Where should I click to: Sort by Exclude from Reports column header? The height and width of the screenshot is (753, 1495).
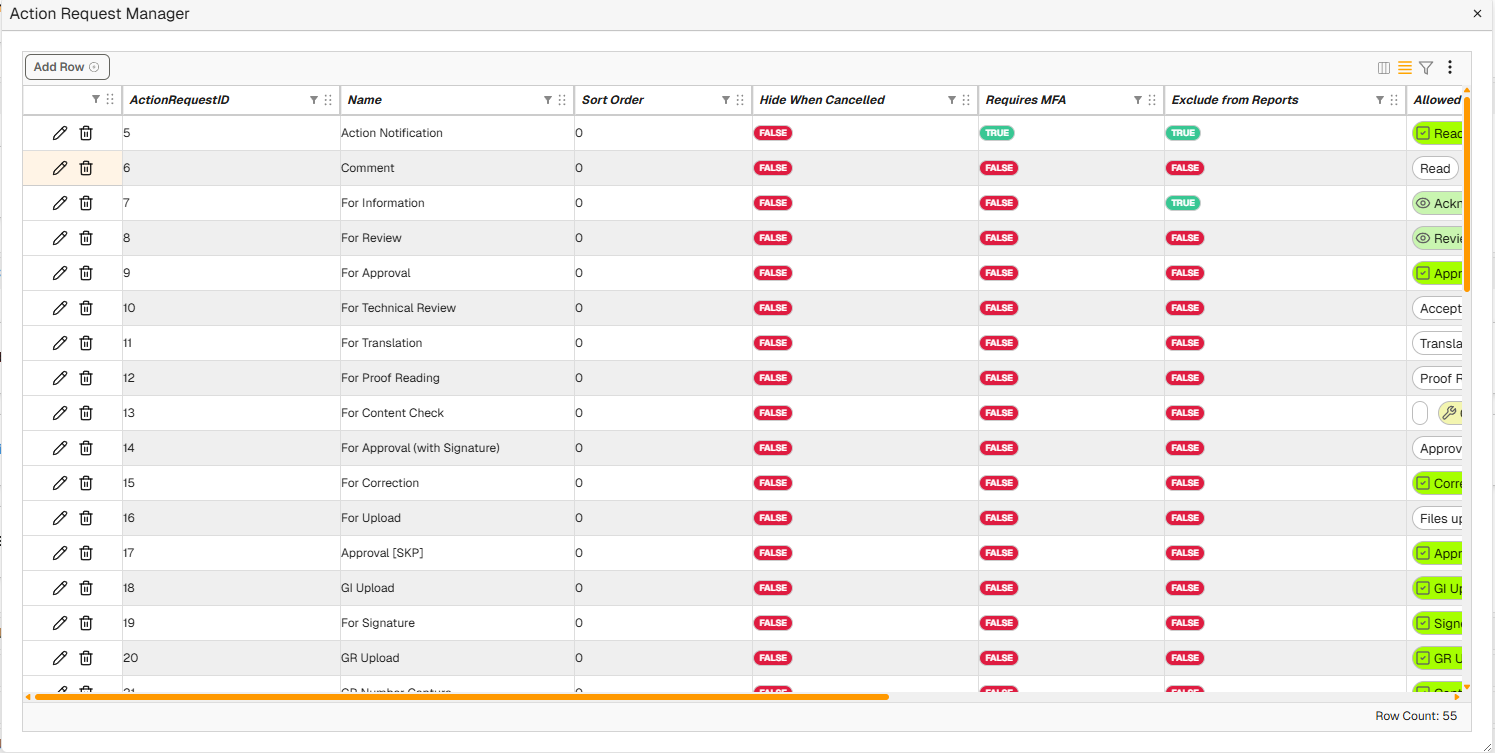[1235, 100]
